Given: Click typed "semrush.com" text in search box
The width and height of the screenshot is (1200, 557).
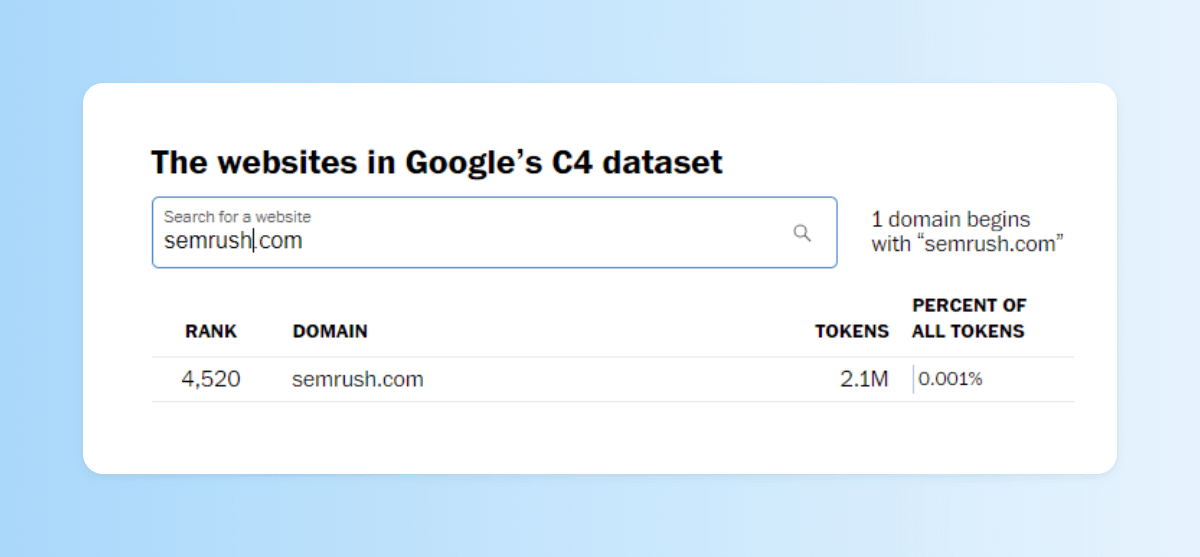Looking at the screenshot, I should [233, 241].
